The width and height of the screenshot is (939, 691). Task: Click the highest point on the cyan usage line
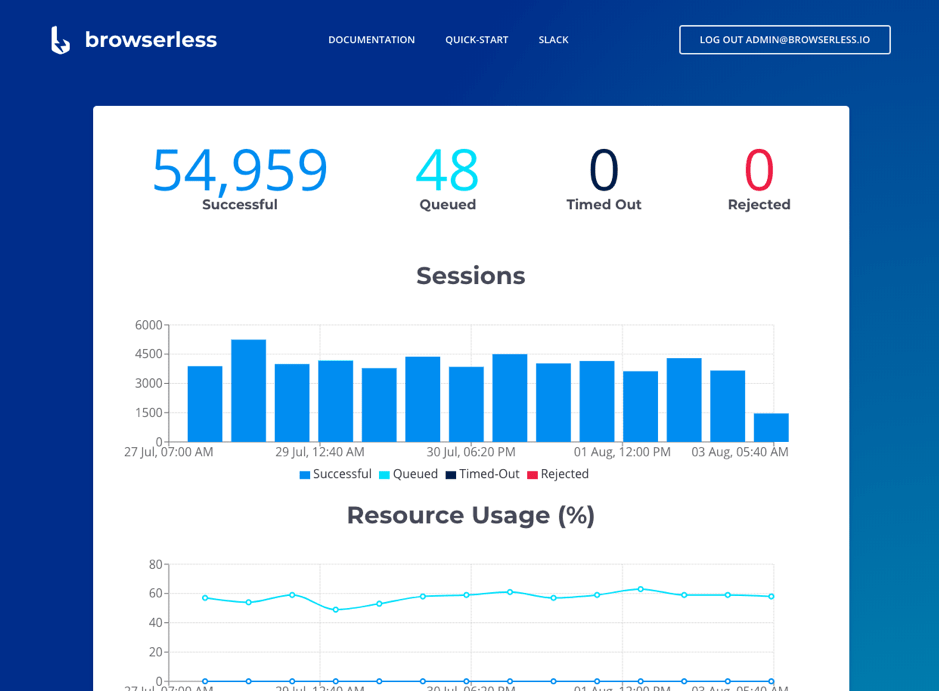[x=641, y=589]
